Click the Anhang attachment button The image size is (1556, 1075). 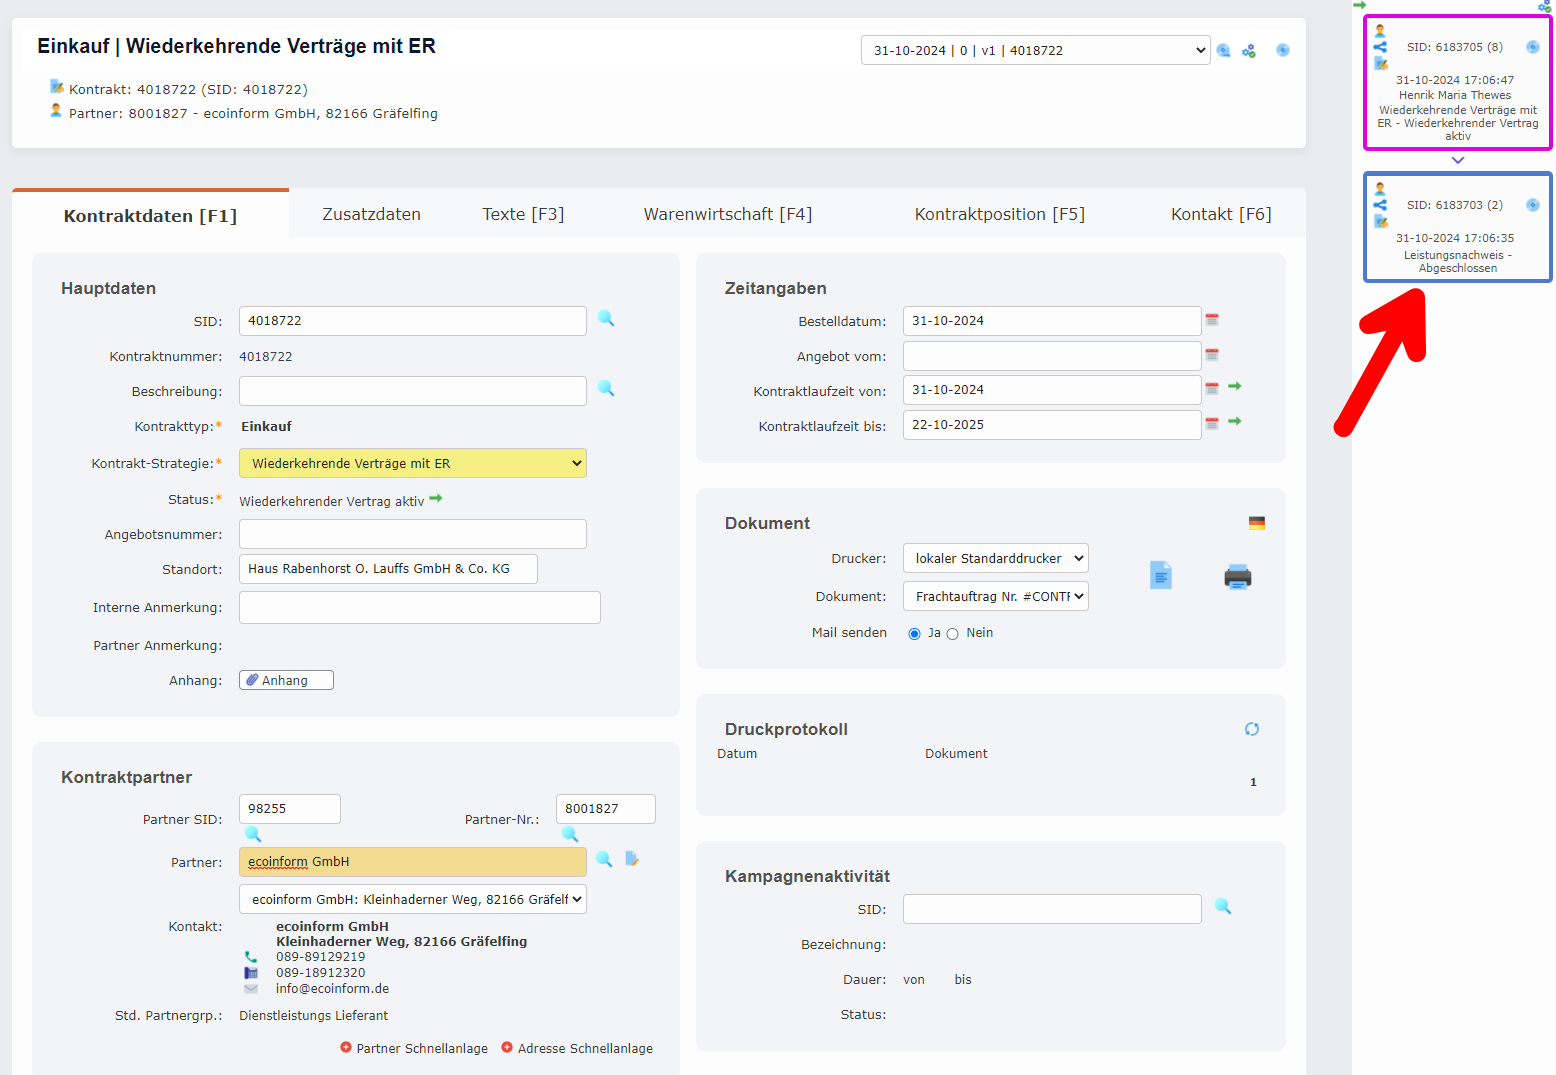286,680
